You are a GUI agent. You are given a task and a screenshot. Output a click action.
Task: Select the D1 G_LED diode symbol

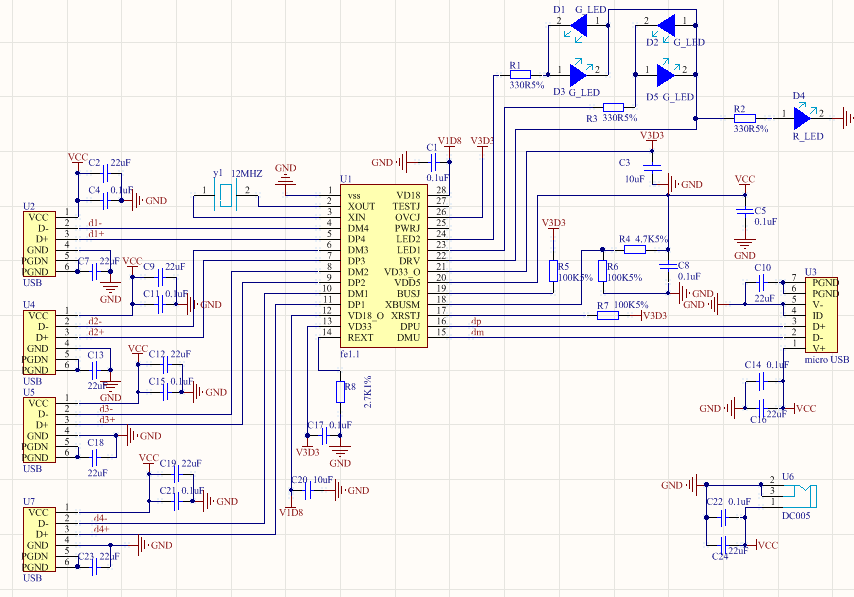point(577,26)
